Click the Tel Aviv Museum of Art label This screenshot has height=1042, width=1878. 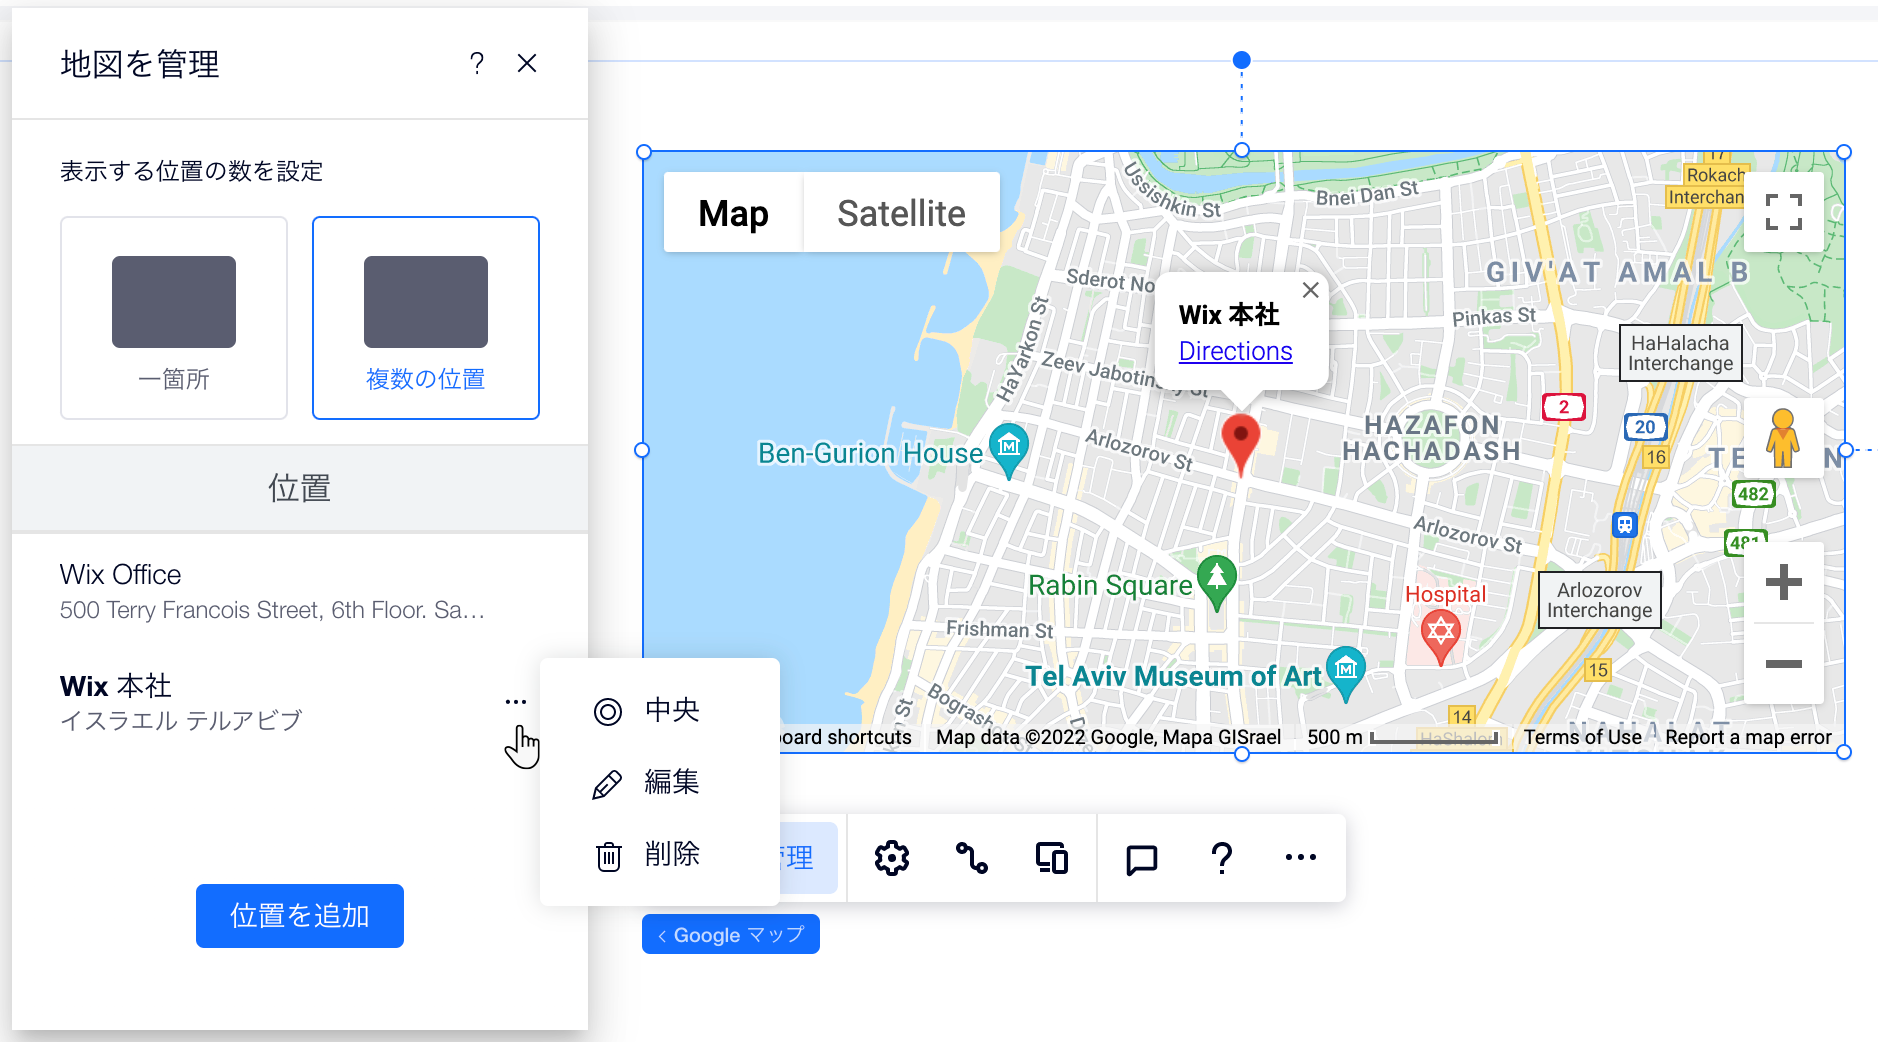coord(1173,677)
